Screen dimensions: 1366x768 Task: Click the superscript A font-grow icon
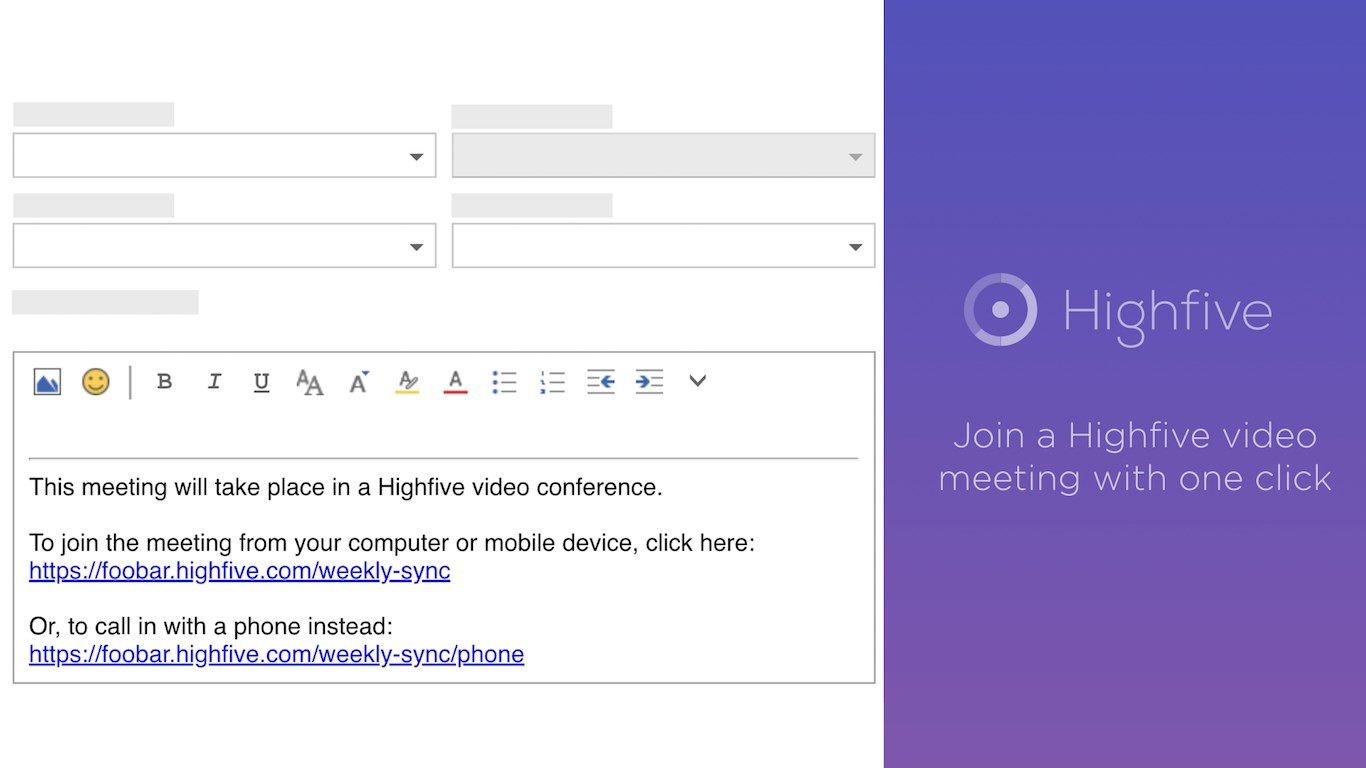(359, 382)
